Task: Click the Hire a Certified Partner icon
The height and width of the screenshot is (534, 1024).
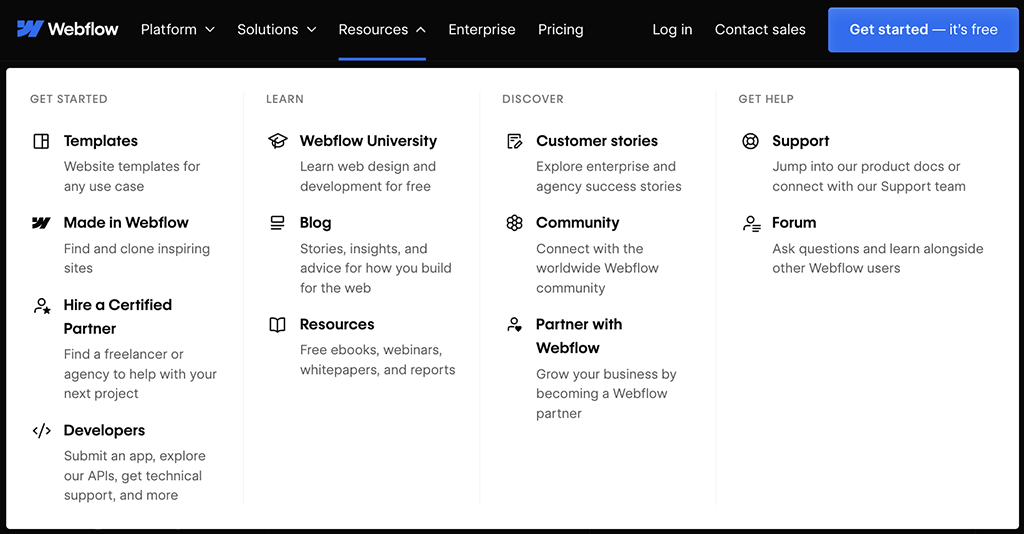Action: tap(42, 306)
